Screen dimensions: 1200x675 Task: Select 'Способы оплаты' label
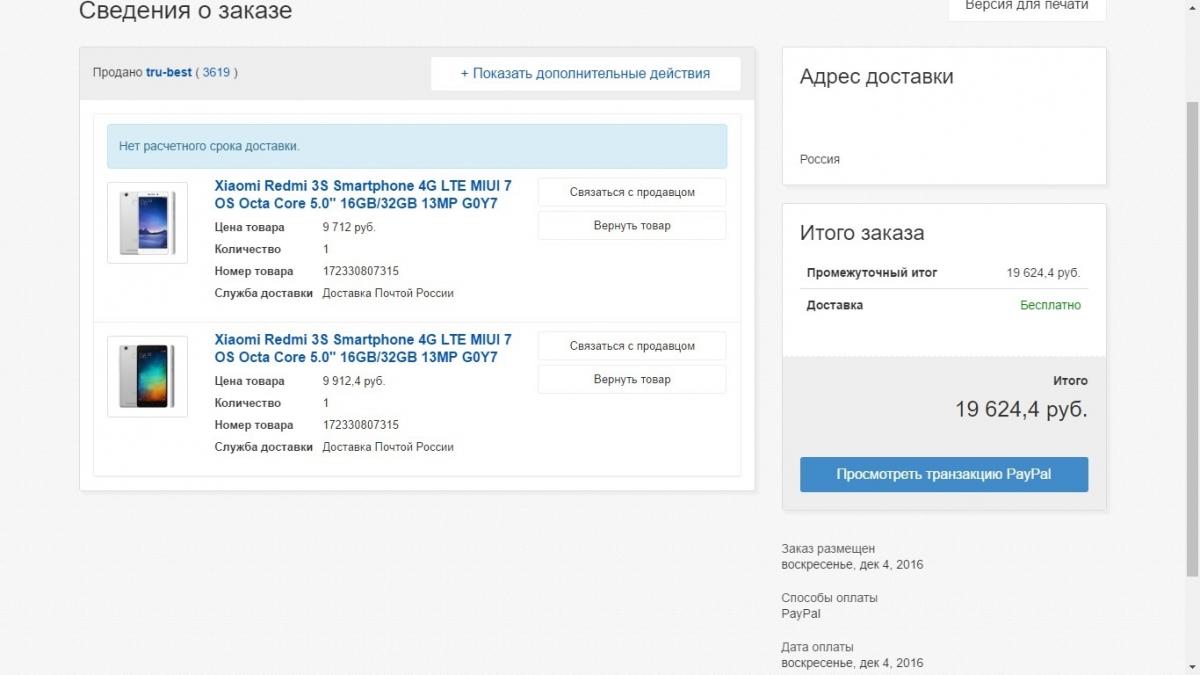click(x=829, y=598)
